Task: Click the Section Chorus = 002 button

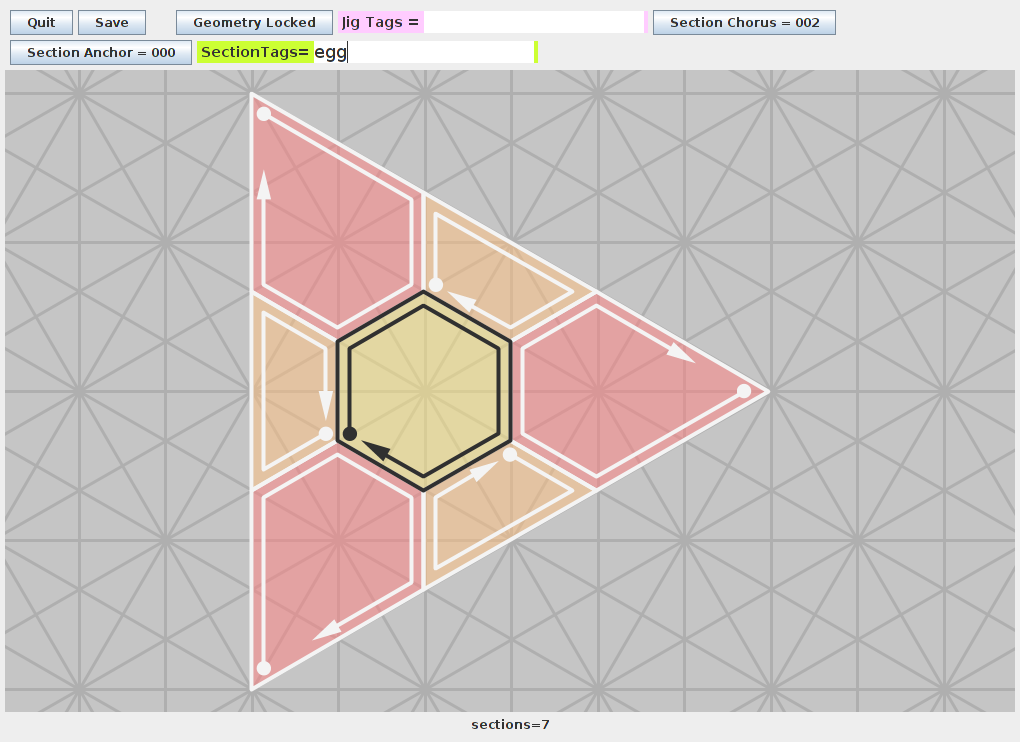Action: (744, 23)
